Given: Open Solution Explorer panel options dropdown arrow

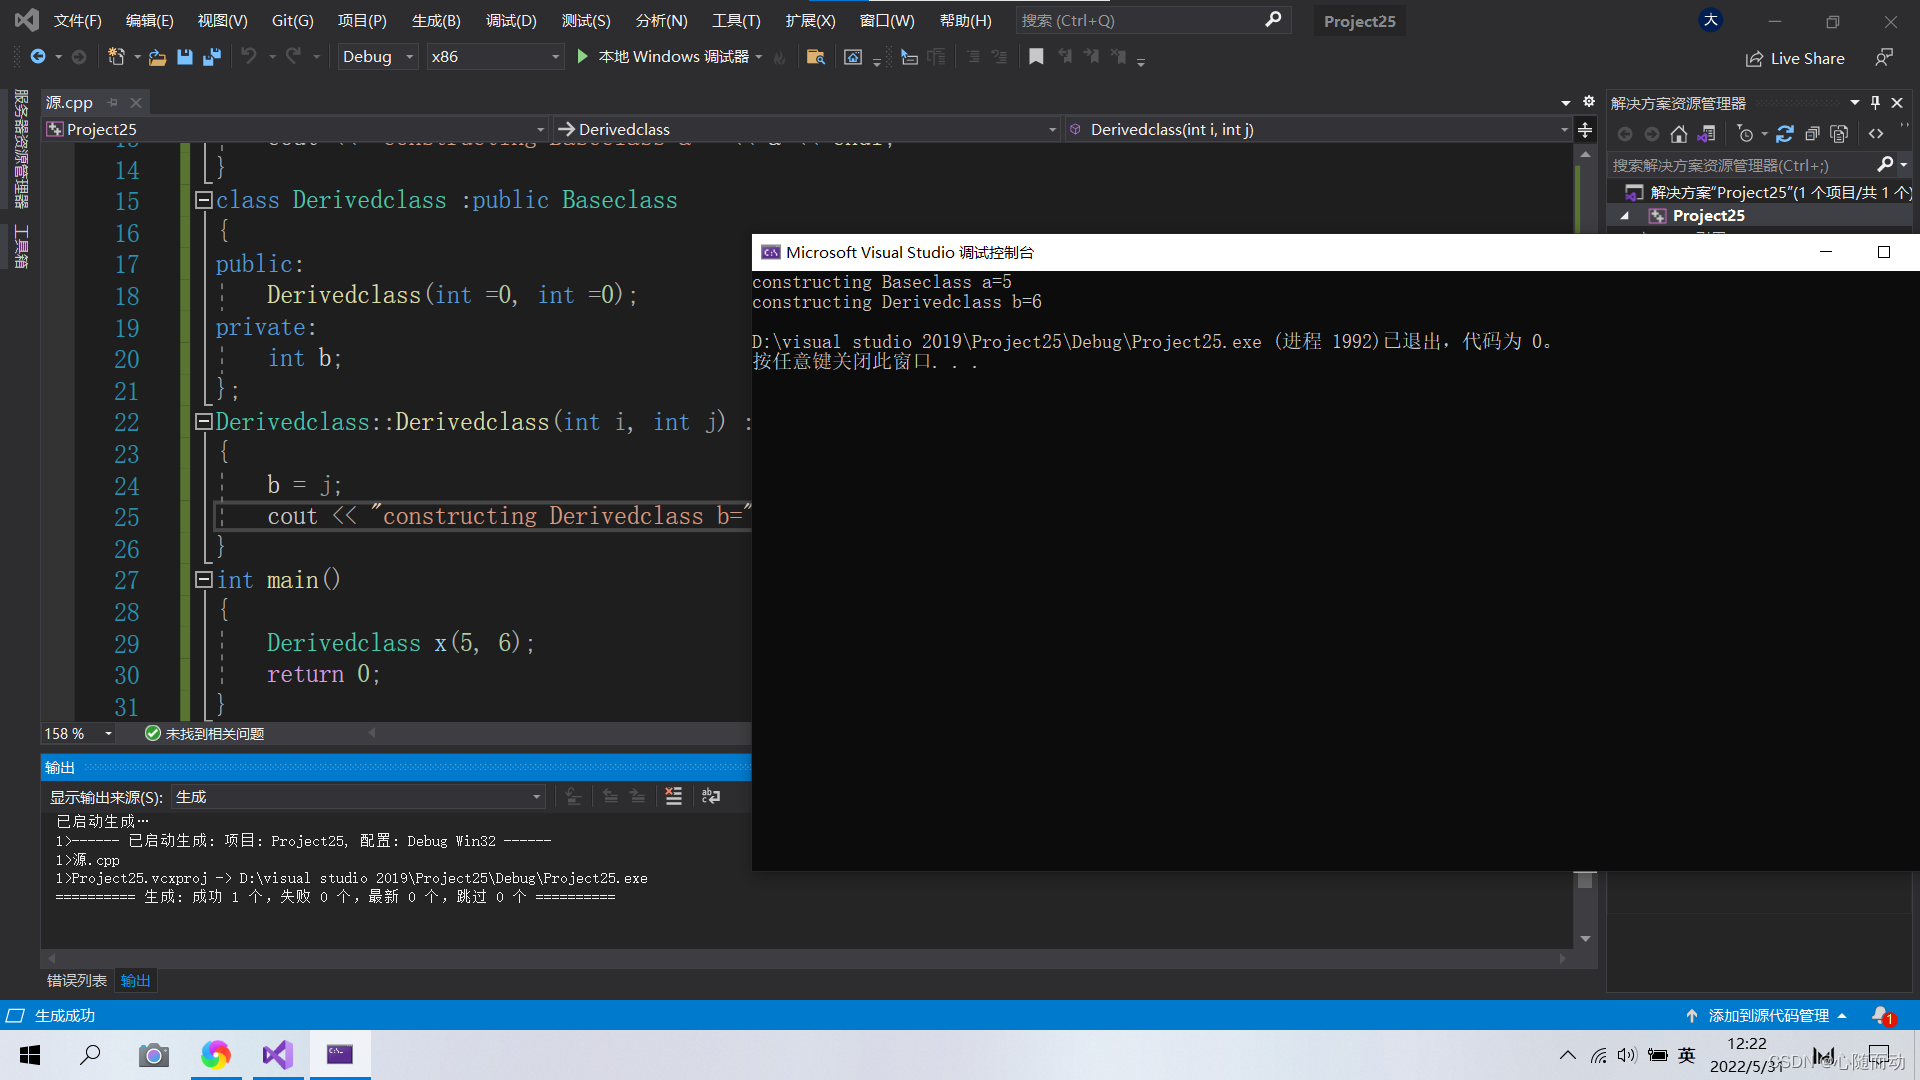Looking at the screenshot, I should (x=1855, y=103).
